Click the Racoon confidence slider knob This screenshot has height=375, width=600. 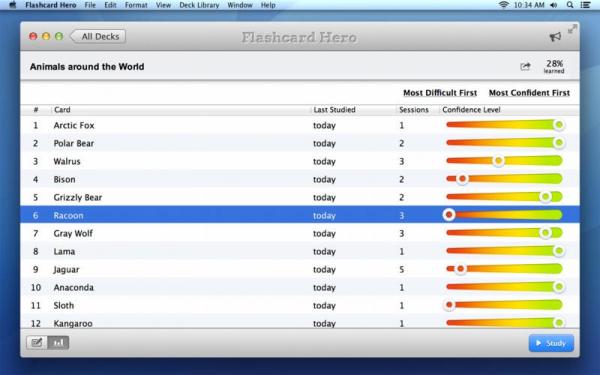pyautogui.click(x=449, y=215)
